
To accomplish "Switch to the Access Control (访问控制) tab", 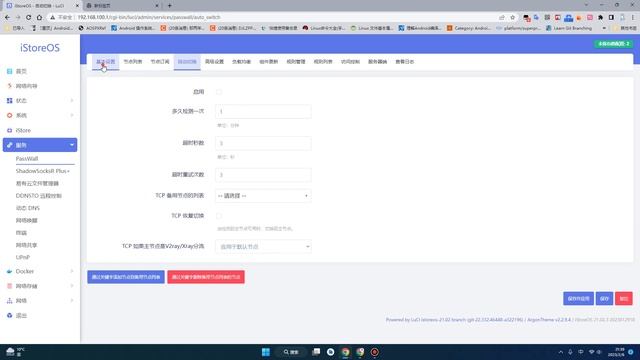I will pos(350,62).
